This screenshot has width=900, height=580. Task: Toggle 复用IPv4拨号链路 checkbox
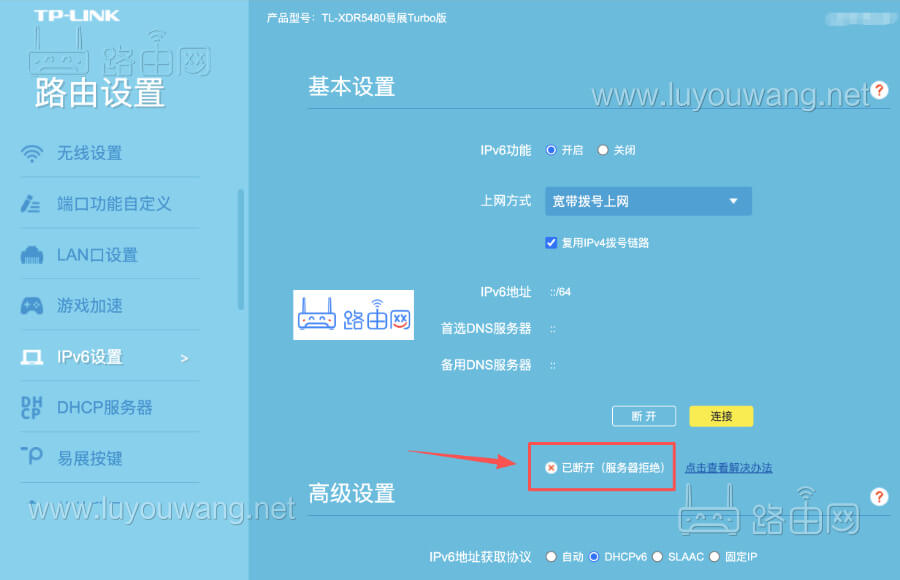click(x=551, y=242)
